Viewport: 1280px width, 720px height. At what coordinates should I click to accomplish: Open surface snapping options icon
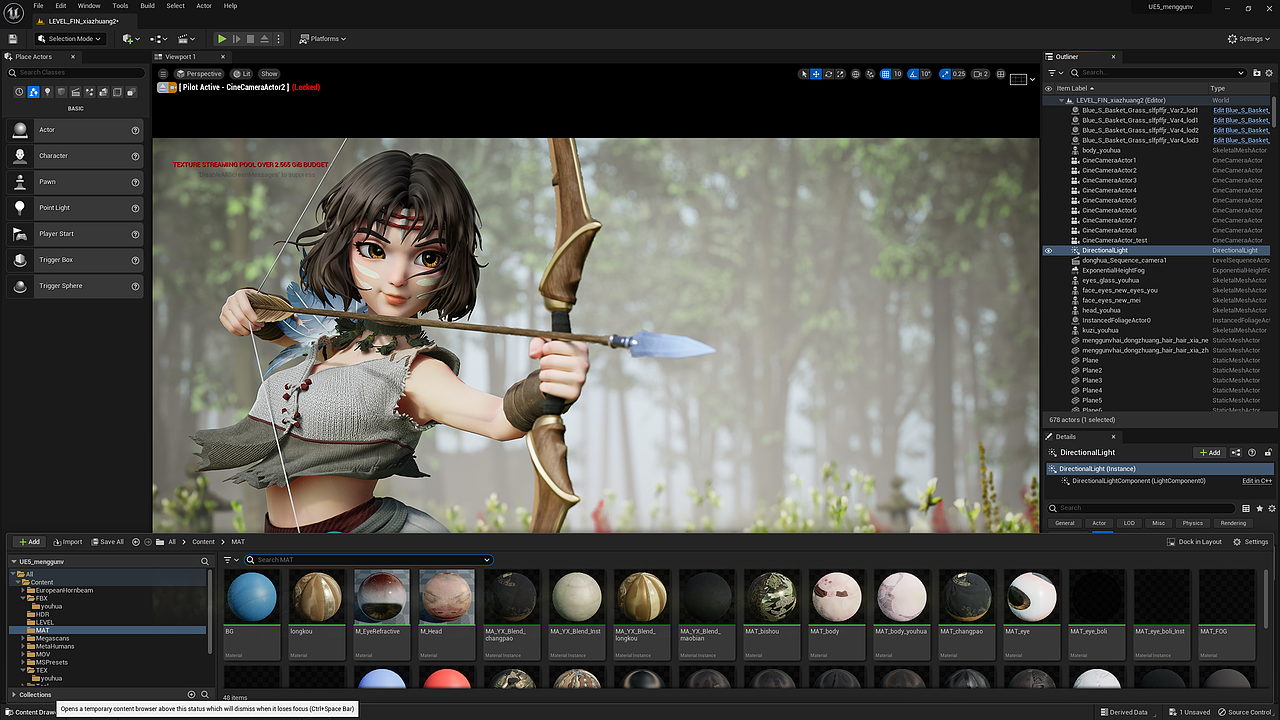[870, 74]
